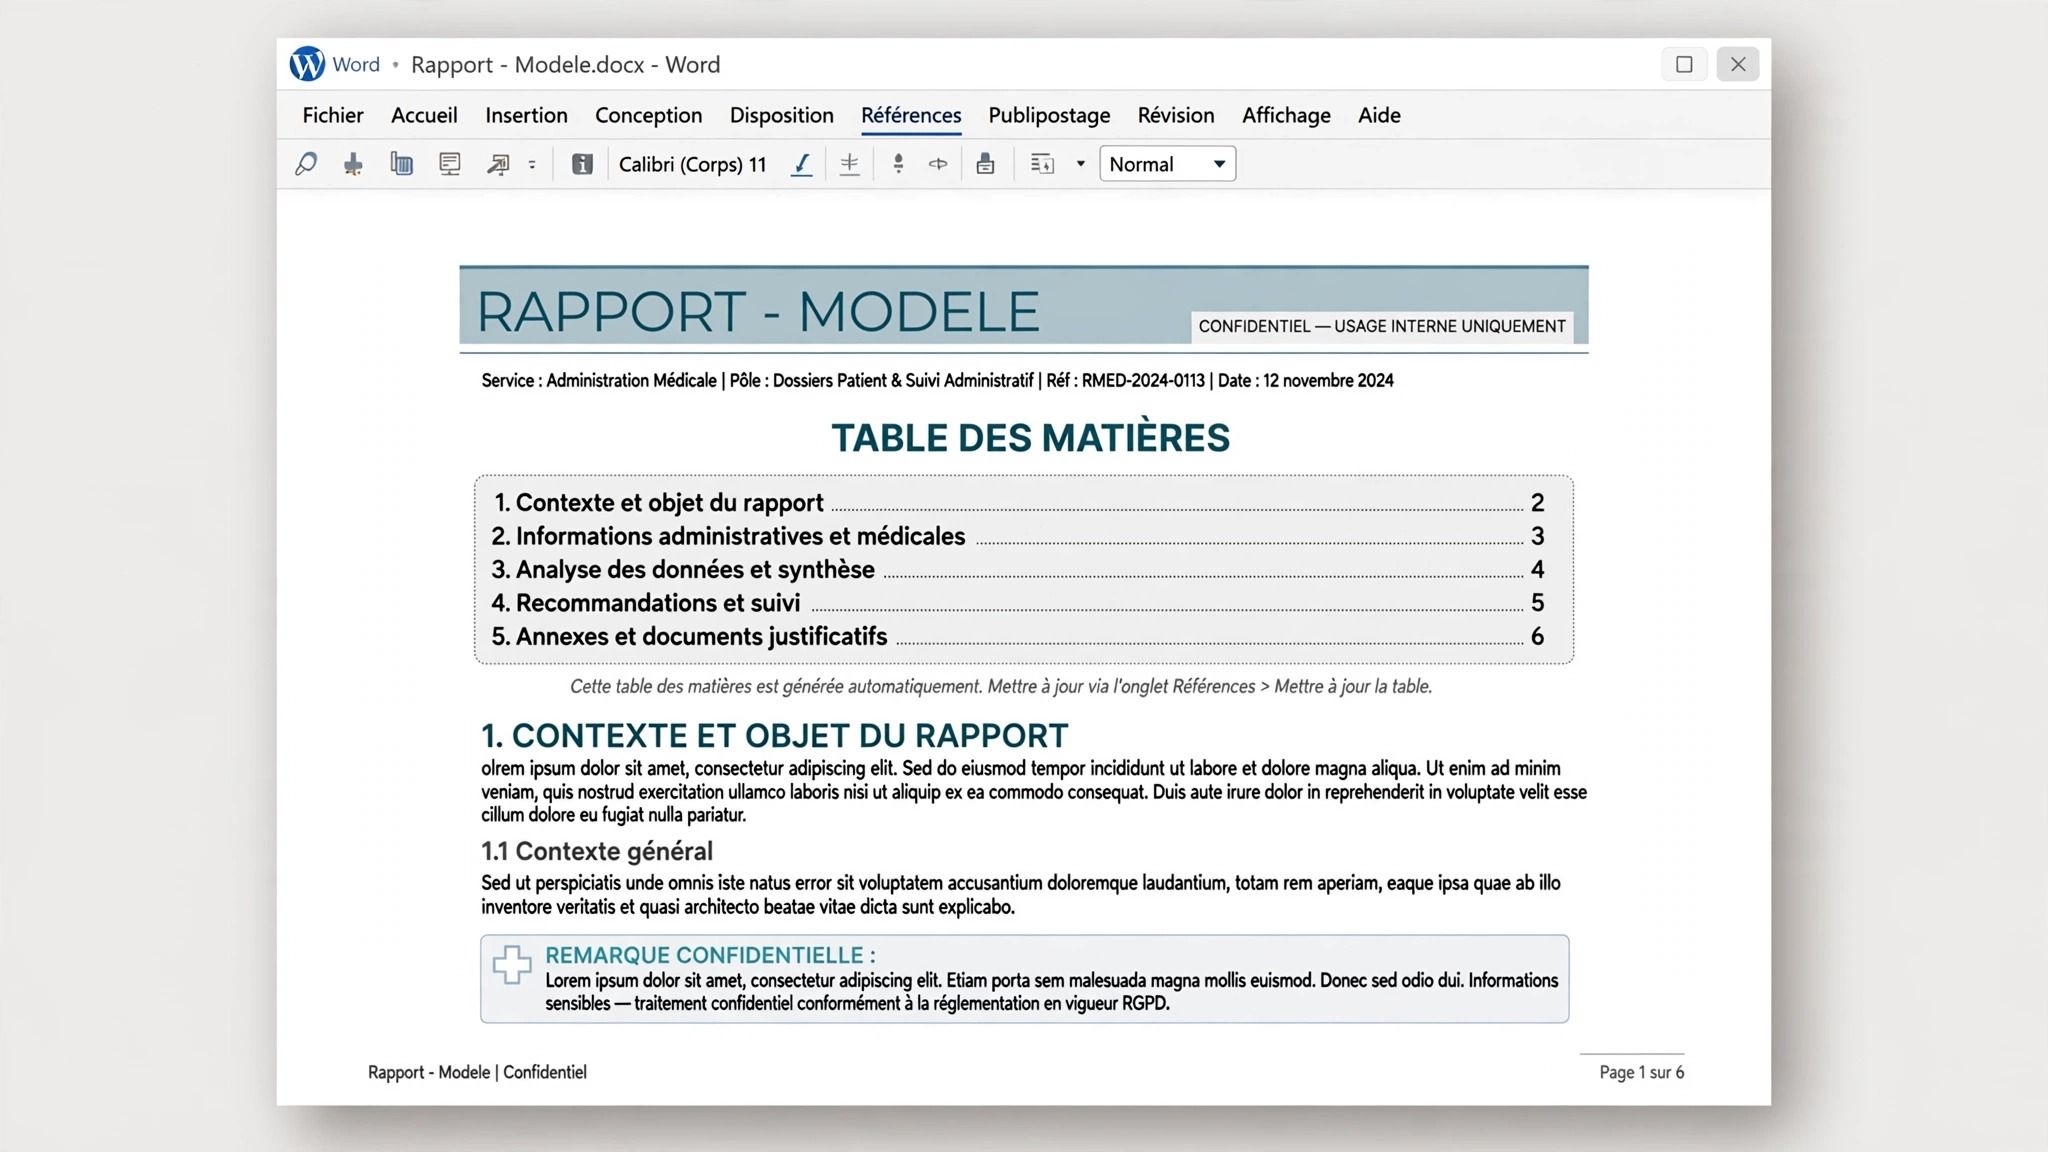The width and height of the screenshot is (2048, 1152).
Task: Open the Normal style dropdown
Action: 1167,164
